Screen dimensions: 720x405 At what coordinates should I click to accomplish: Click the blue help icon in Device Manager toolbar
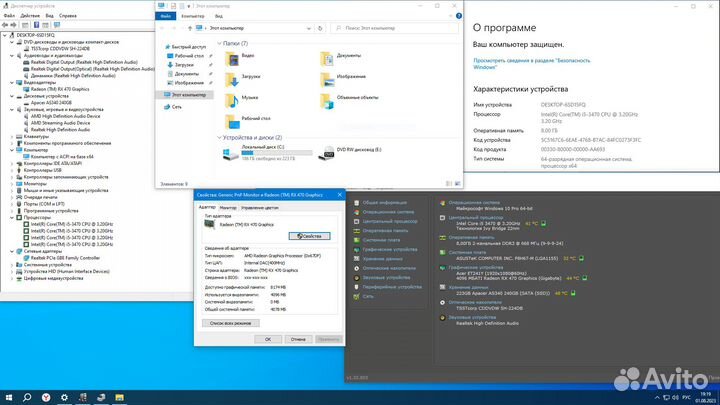pos(36,25)
